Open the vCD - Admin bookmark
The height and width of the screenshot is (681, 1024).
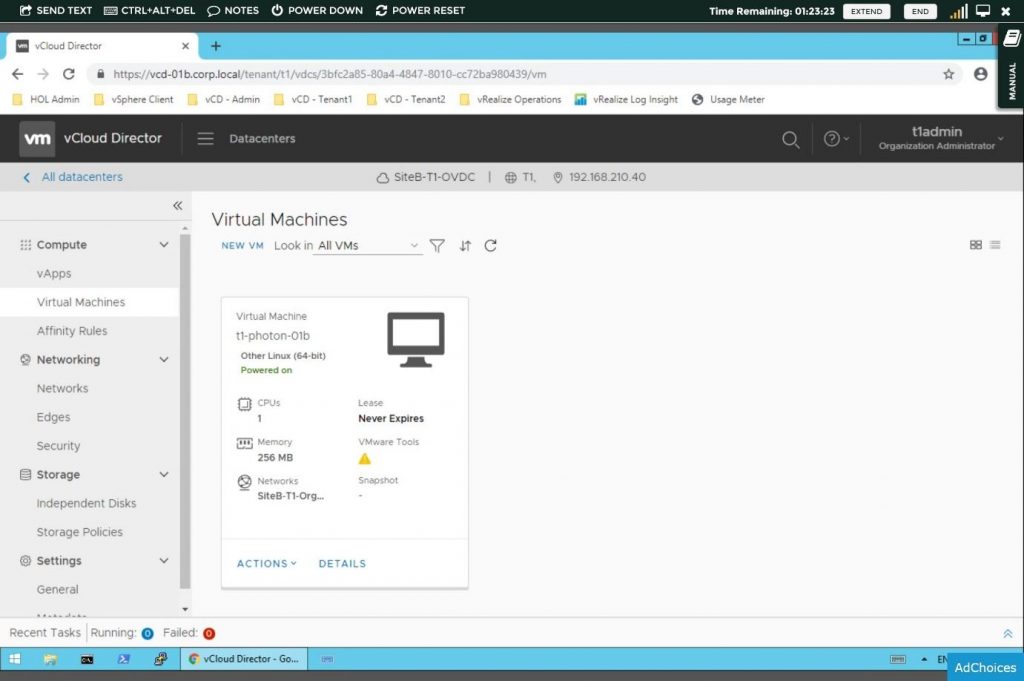point(223,99)
